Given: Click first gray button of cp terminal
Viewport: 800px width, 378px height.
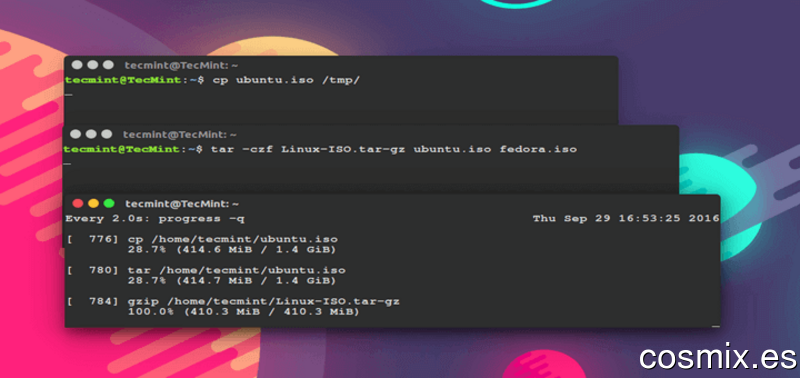Looking at the screenshot, I should point(77,65).
